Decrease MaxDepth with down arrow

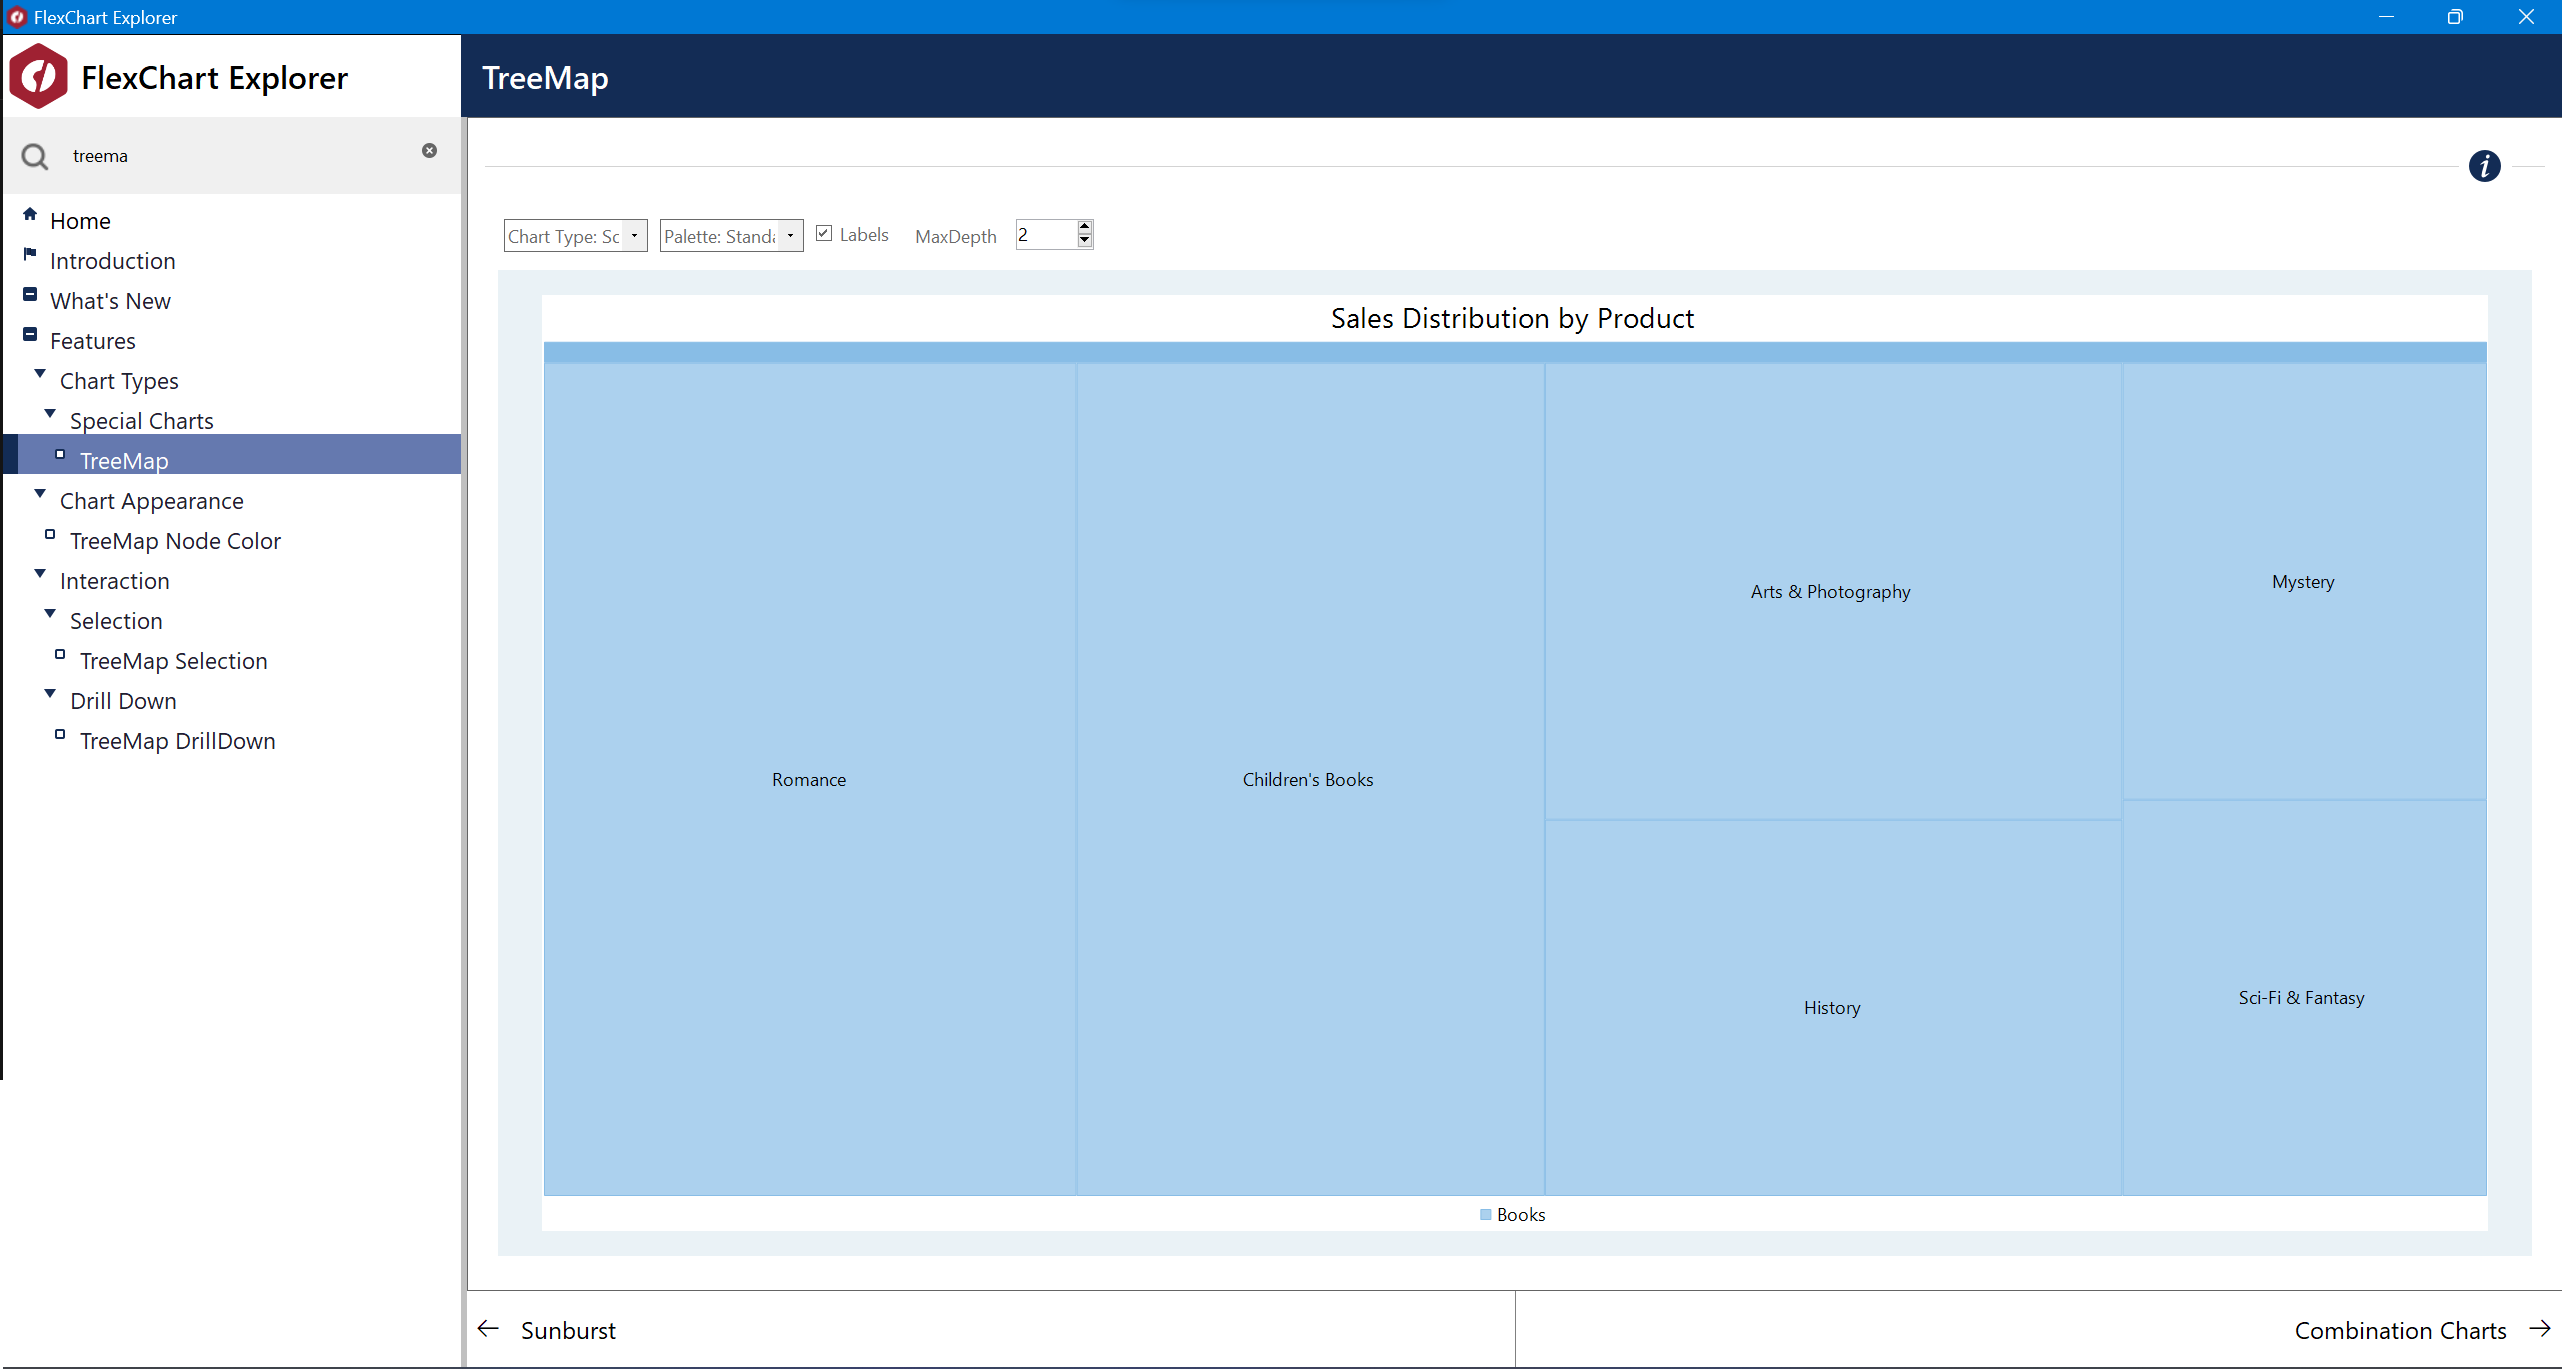coord(1084,241)
